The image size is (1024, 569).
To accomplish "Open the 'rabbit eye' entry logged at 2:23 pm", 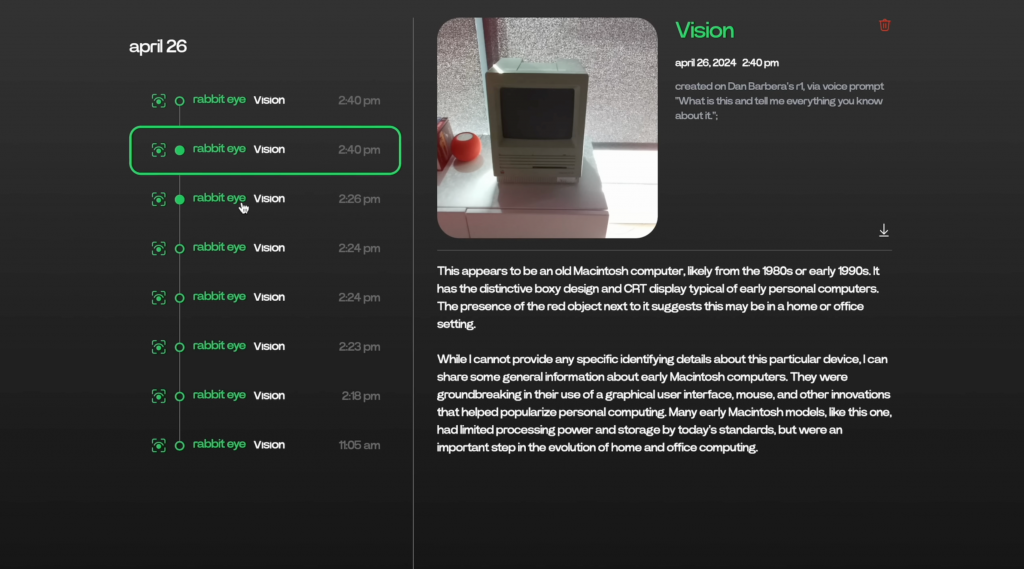I will [x=219, y=346].
